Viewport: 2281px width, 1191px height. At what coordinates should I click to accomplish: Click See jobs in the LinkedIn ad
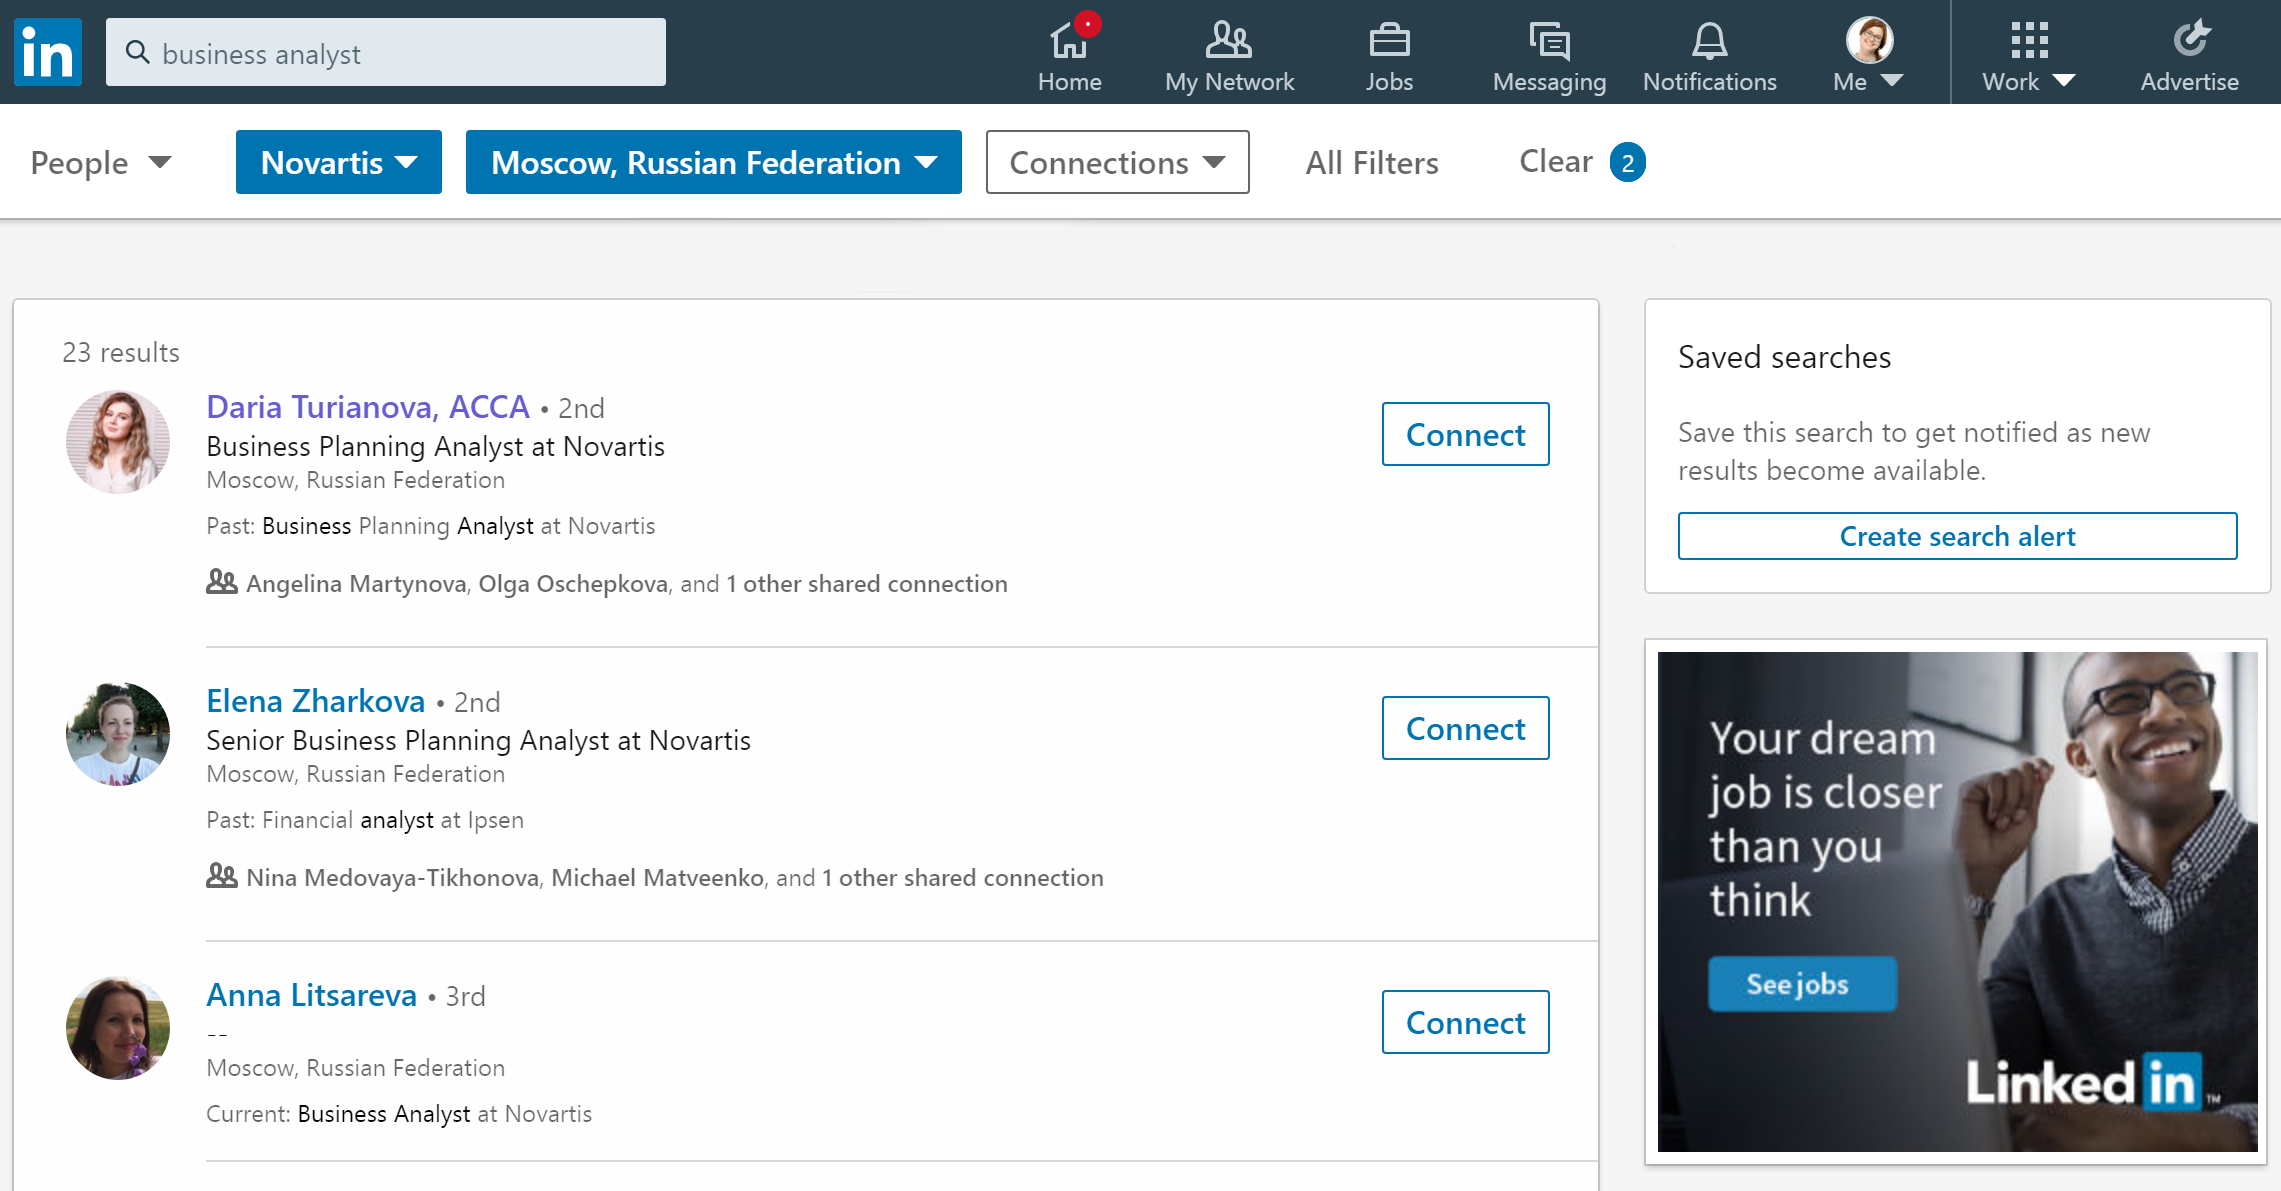[1802, 984]
